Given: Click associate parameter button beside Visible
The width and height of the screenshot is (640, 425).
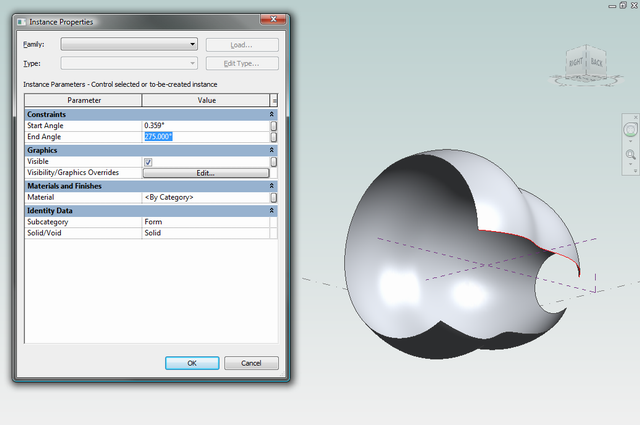Looking at the screenshot, I should click(273, 162).
